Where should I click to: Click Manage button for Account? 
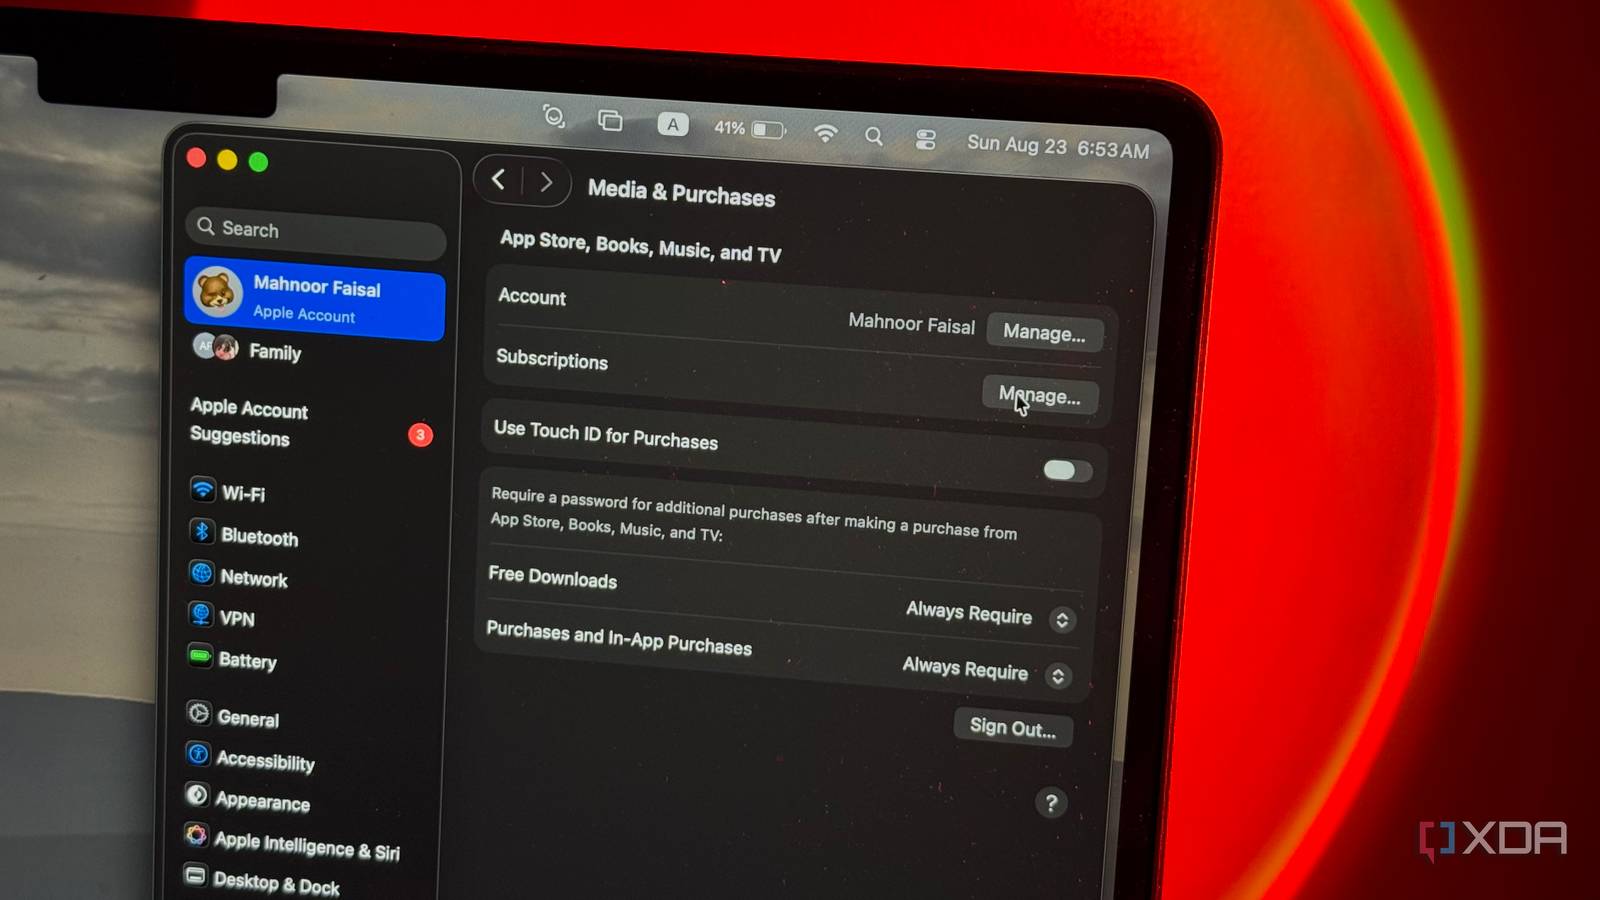tap(1044, 333)
